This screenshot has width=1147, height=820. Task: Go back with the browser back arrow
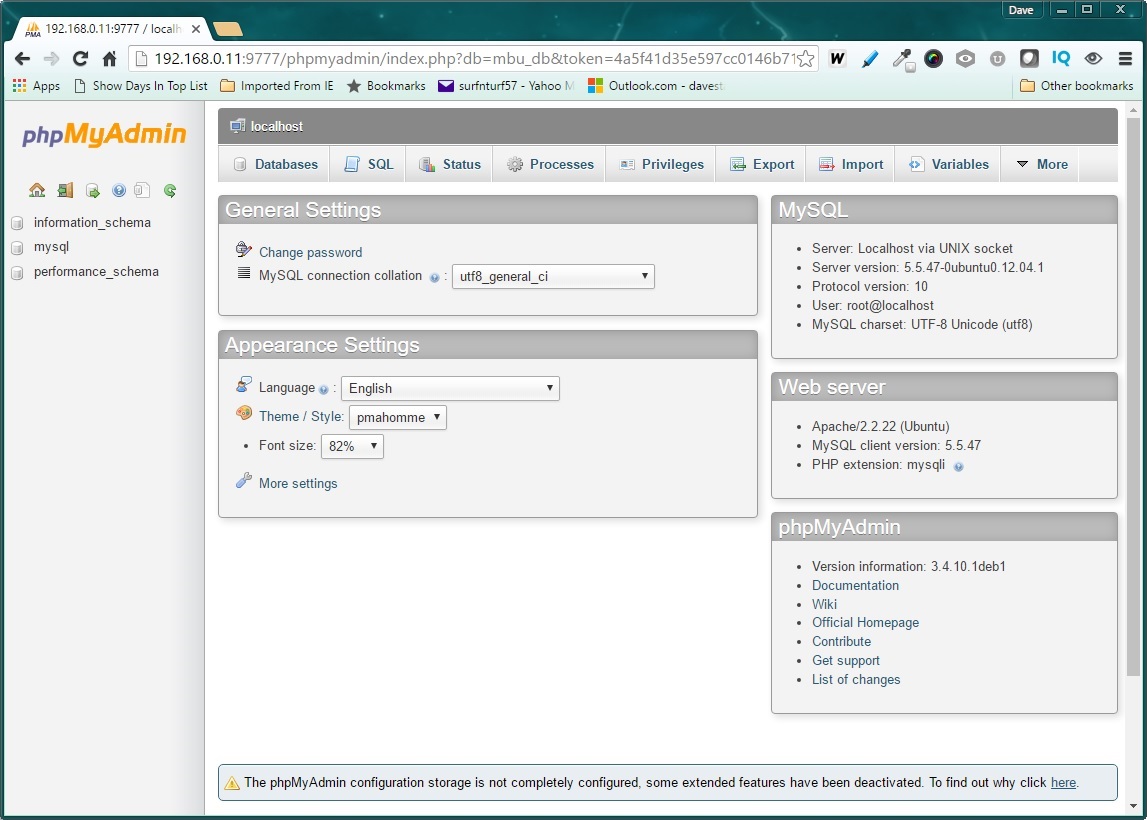click(x=23, y=59)
